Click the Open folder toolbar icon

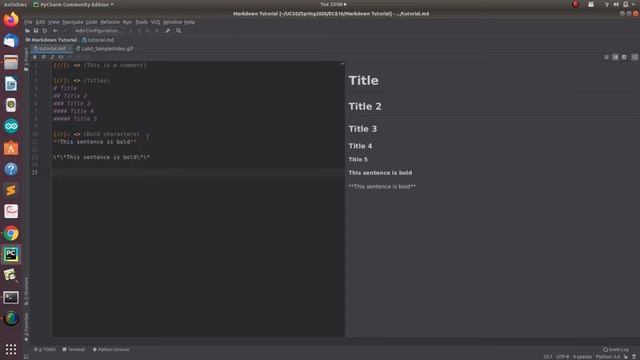pyautogui.click(x=27, y=31)
